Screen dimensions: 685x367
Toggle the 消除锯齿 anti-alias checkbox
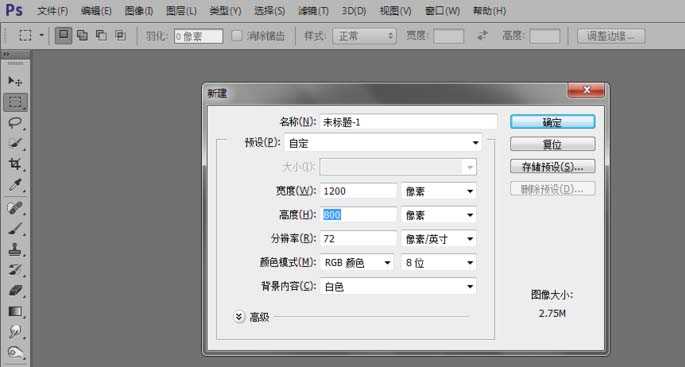pyautogui.click(x=236, y=35)
